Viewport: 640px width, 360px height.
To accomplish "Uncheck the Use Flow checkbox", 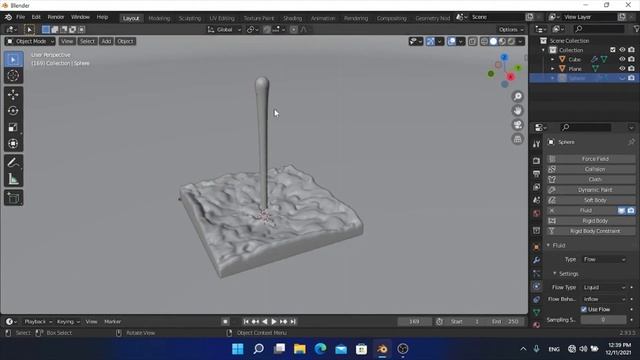I will click(584, 309).
